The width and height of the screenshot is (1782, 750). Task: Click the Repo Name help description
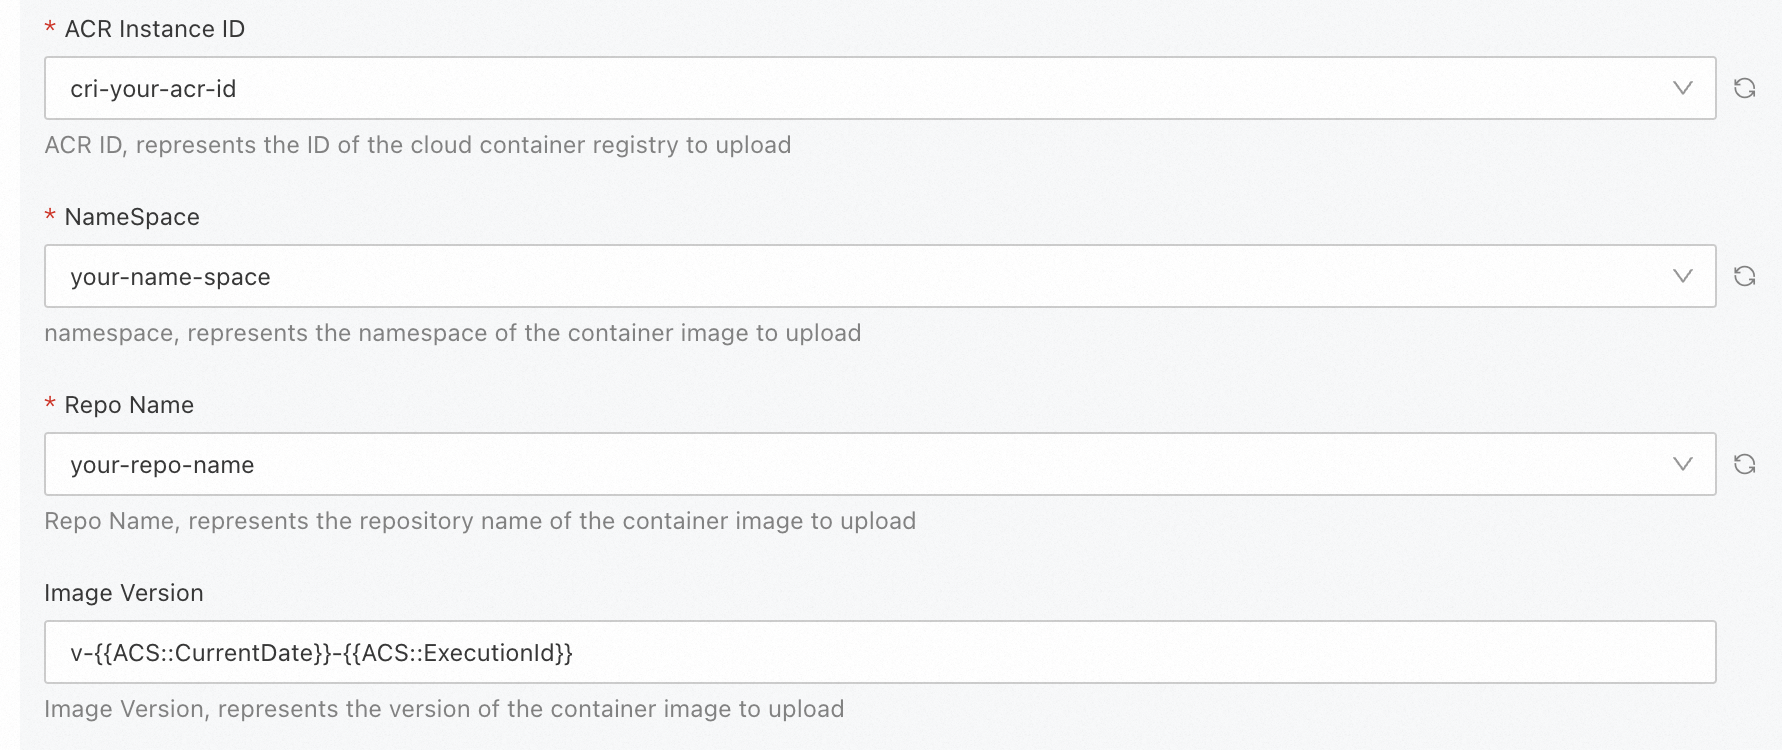pos(480,521)
